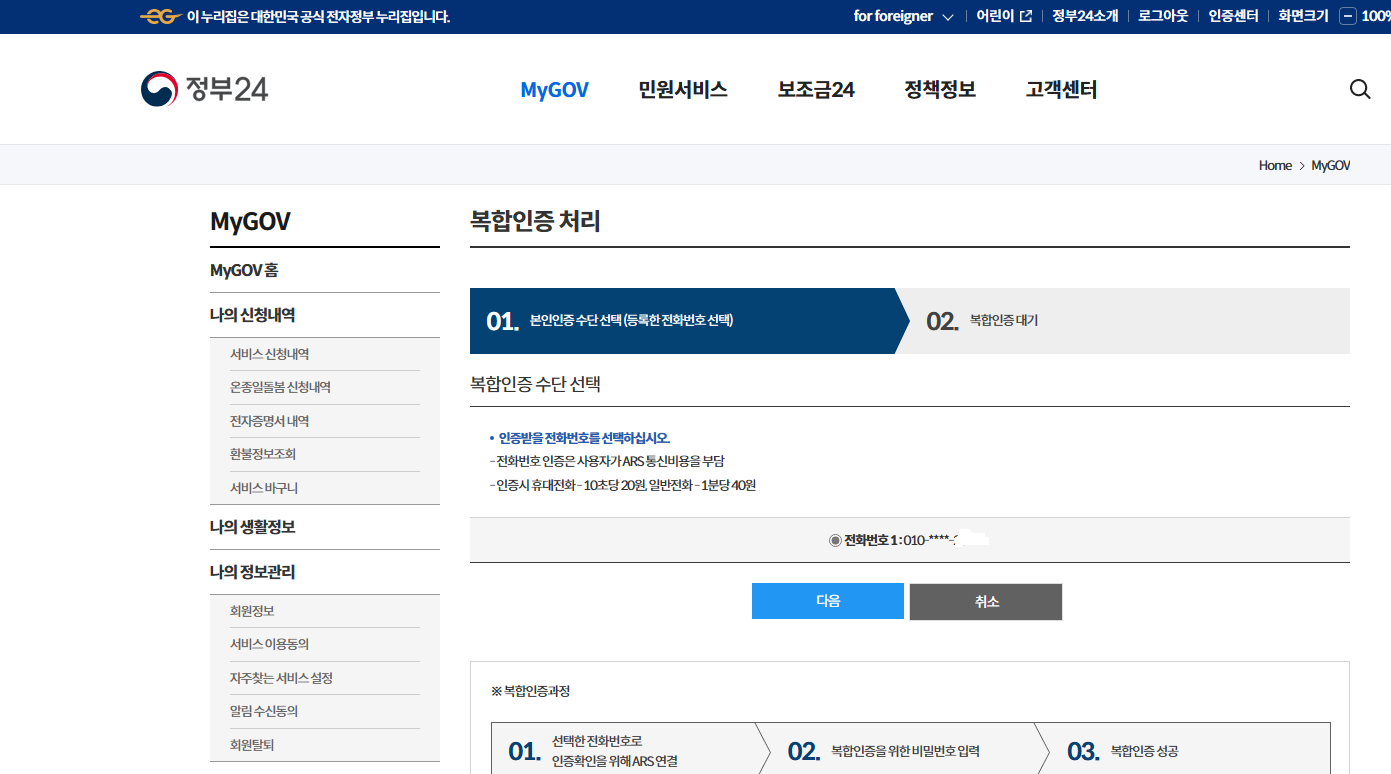Log out using the 로그아웃 link
The height and width of the screenshot is (774, 1391).
point(1161,15)
